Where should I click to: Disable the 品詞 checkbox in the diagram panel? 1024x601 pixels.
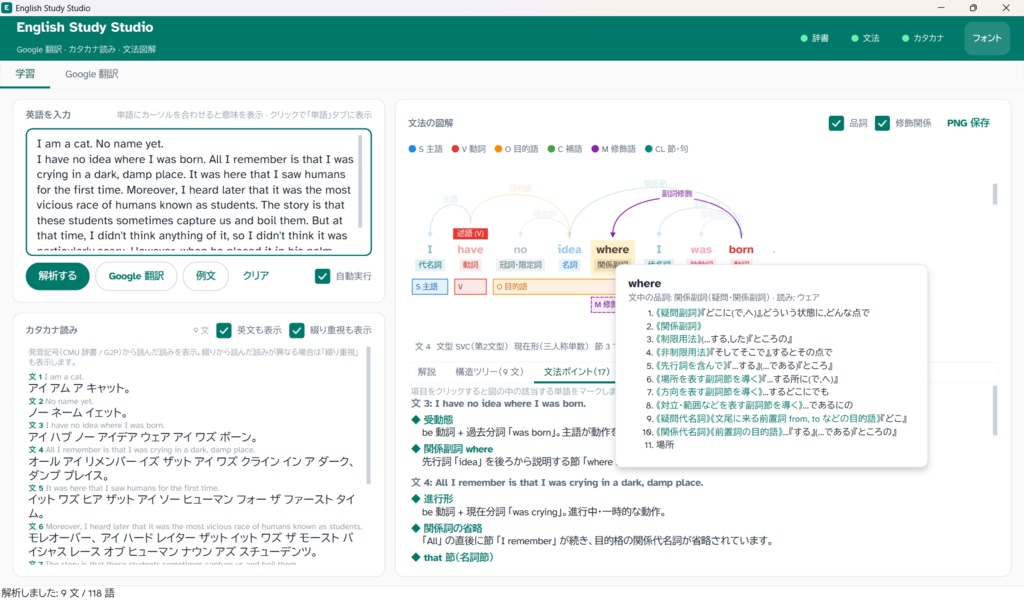pyautogui.click(x=836, y=123)
